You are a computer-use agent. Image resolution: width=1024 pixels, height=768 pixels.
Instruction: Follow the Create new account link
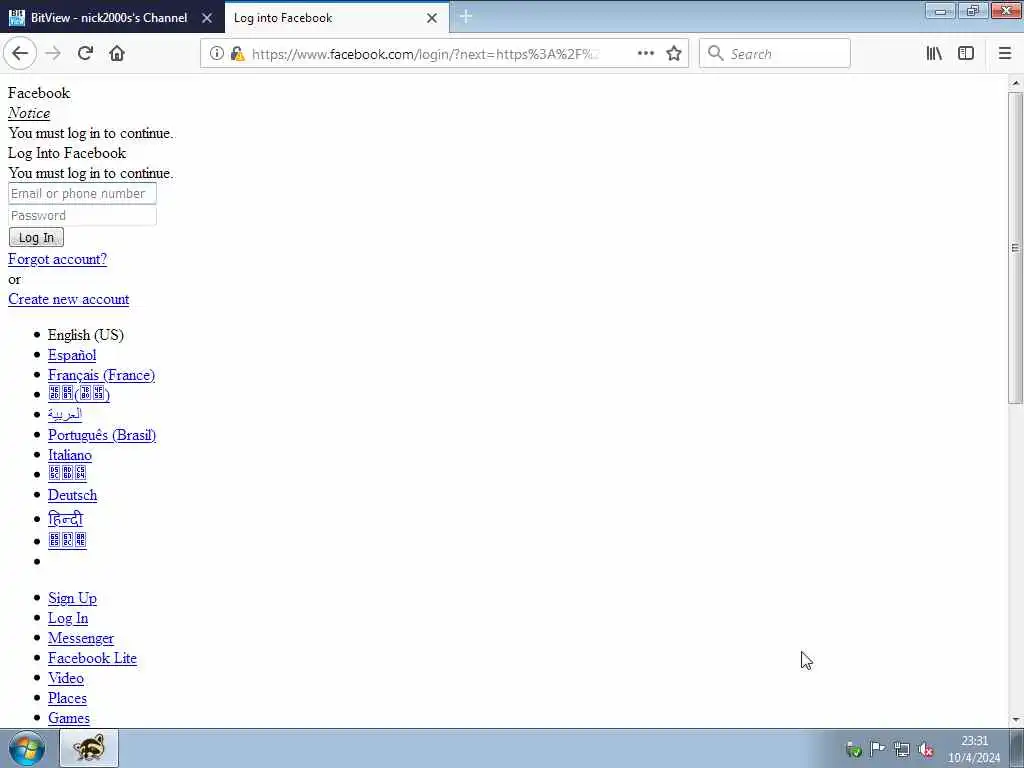click(x=69, y=299)
